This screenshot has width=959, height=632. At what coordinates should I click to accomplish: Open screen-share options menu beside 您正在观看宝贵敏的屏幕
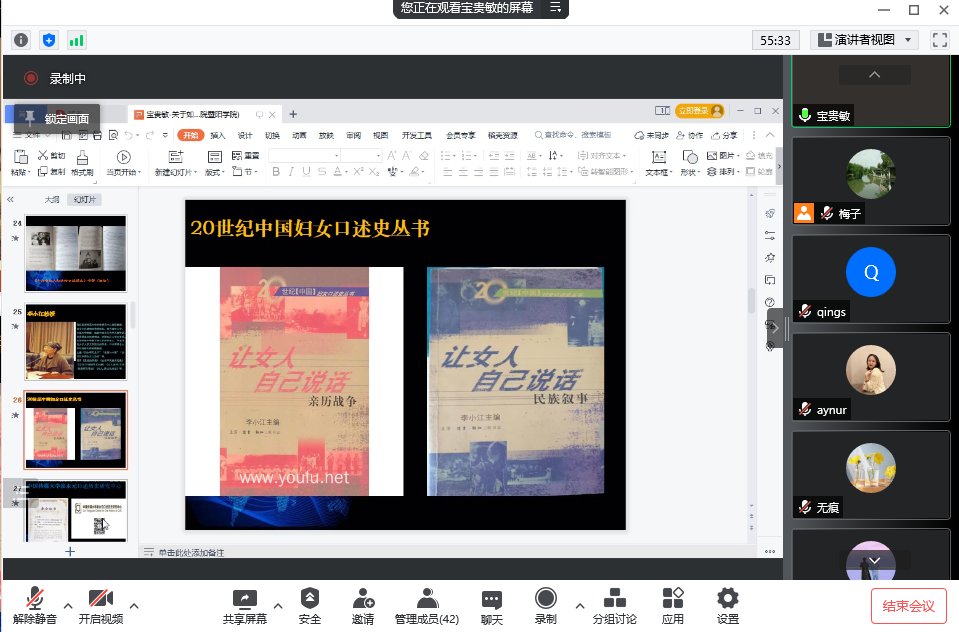click(555, 7)
